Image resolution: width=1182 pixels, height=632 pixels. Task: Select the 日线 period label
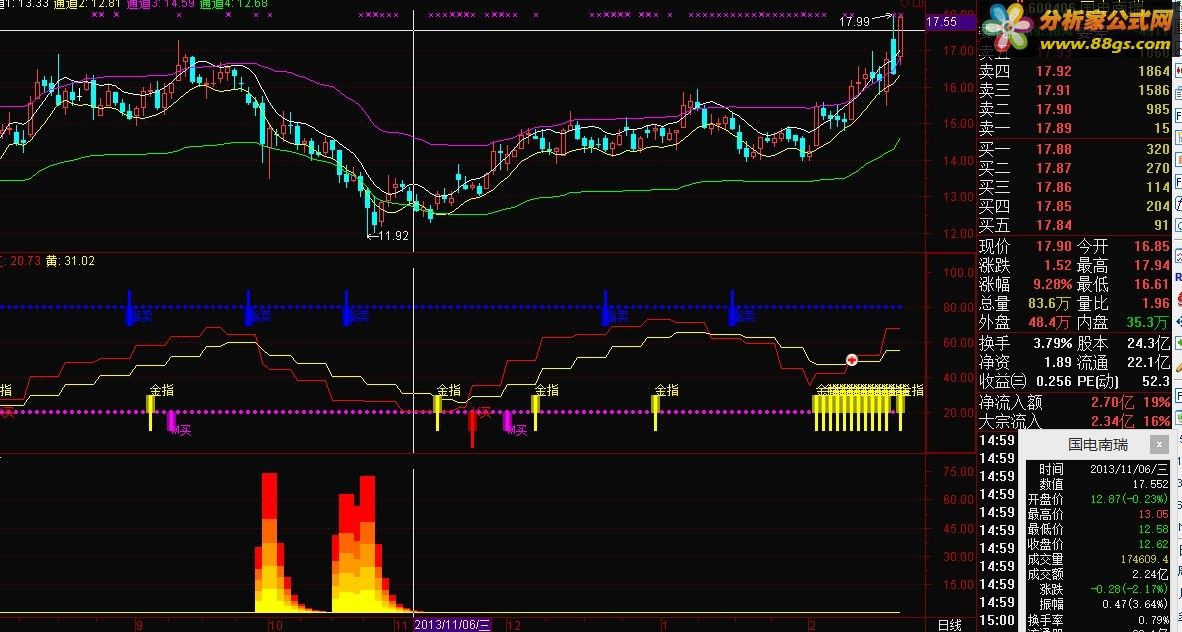click(x=950, y=625)
